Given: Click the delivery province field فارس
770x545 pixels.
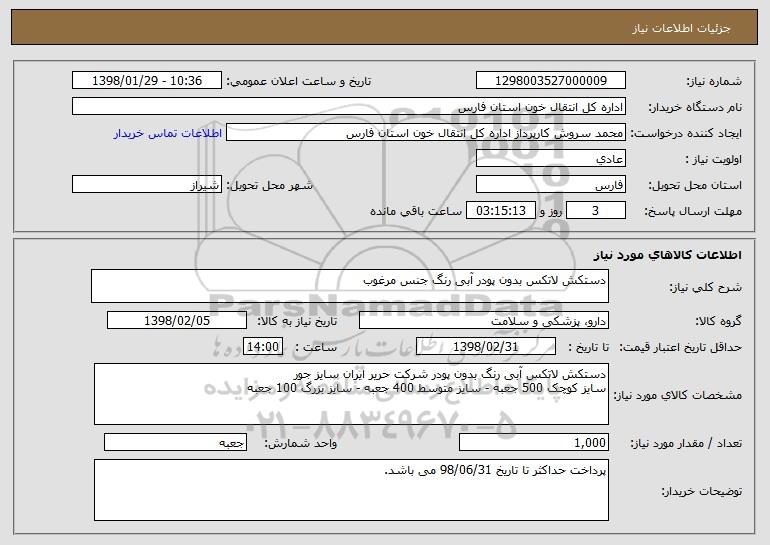Looking at the screenshot, I should coord(550,185).
